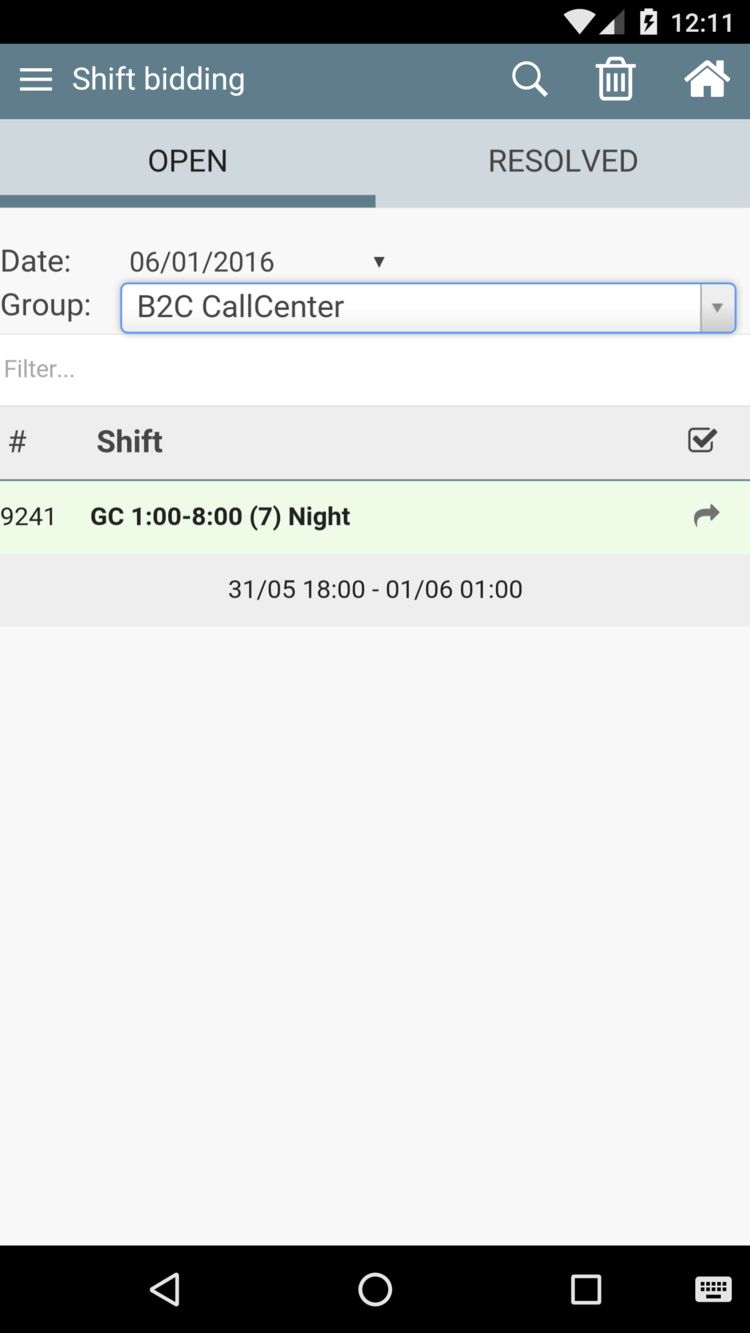Open recent apps with square button

586,1289
